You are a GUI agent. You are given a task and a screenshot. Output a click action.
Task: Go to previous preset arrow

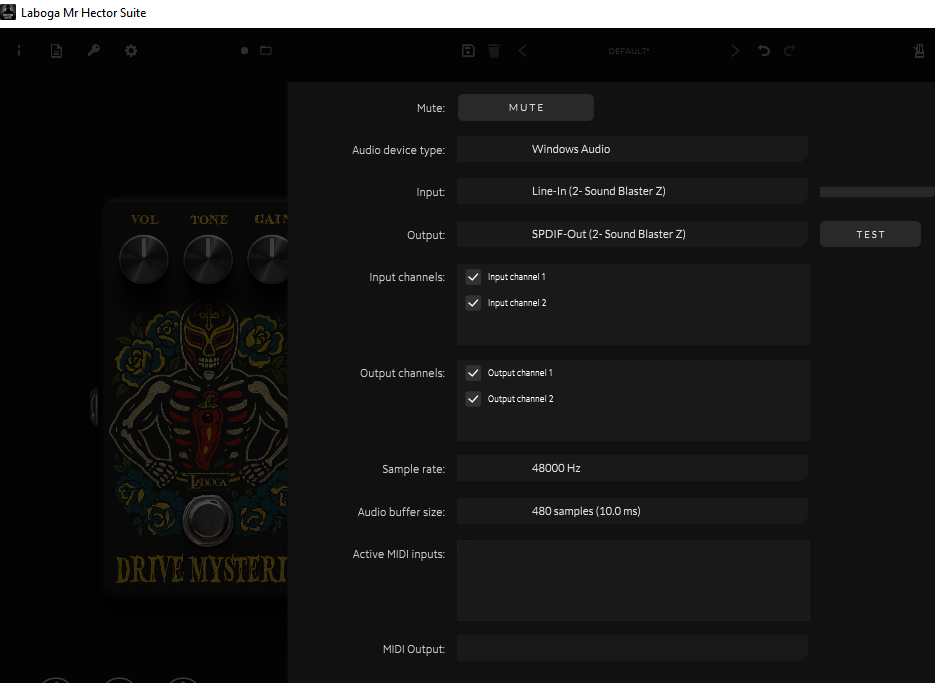coord(523,51)
